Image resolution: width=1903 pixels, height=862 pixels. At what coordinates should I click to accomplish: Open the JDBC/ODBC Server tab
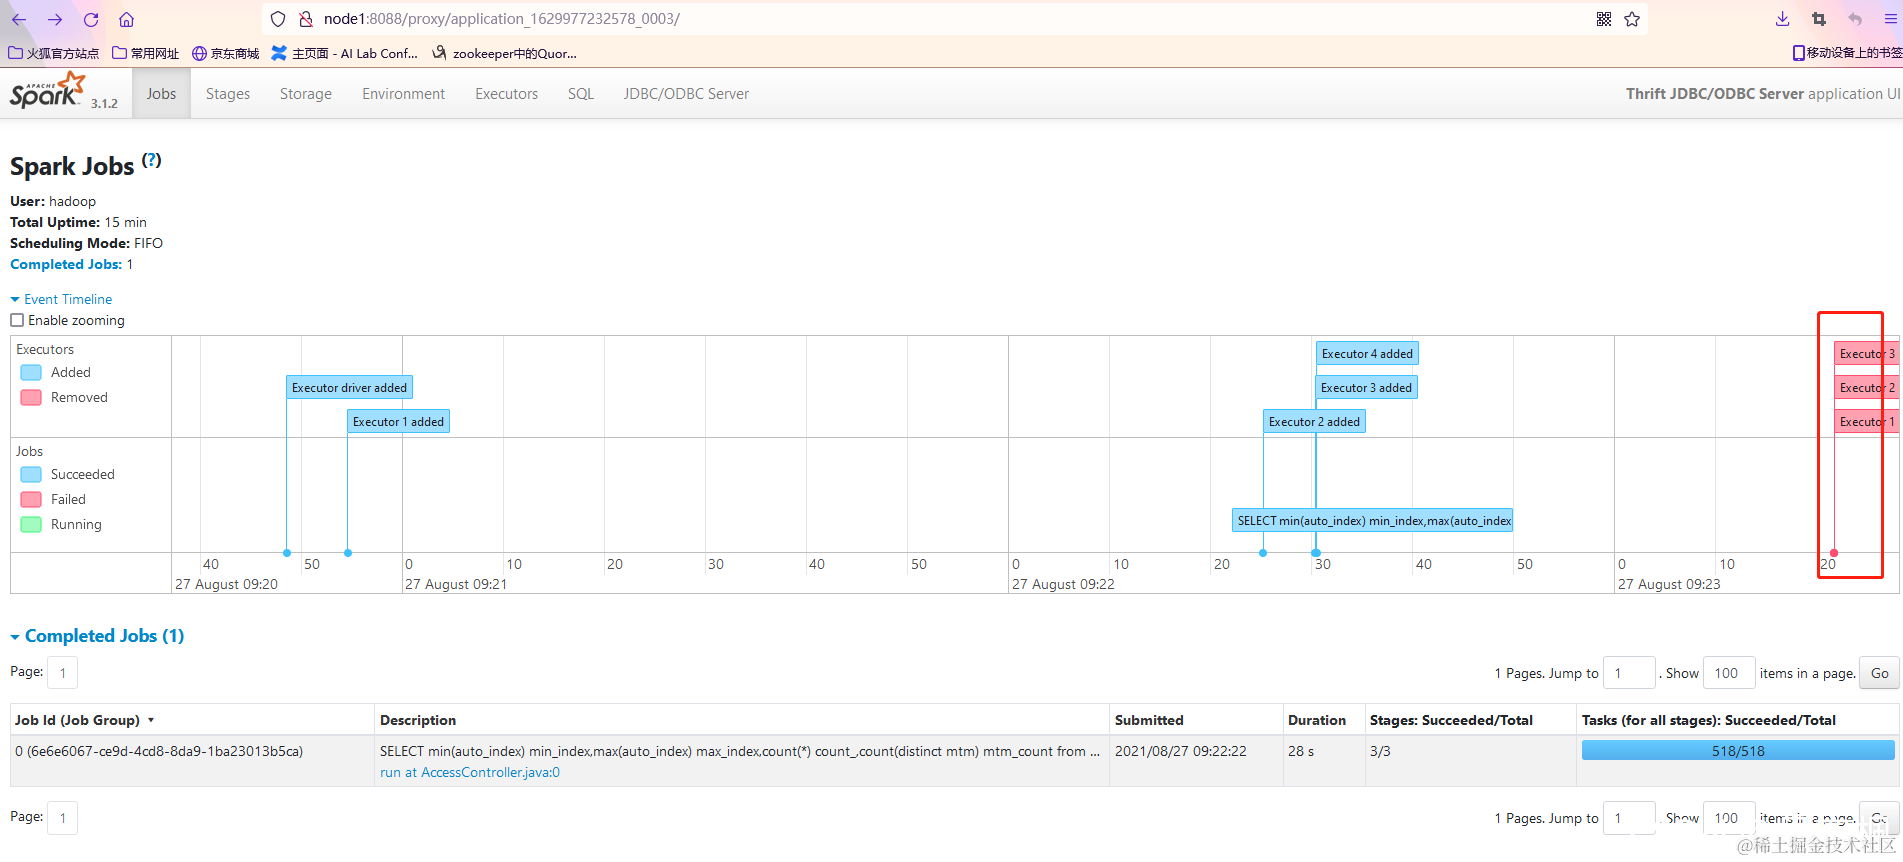(686, 94)
